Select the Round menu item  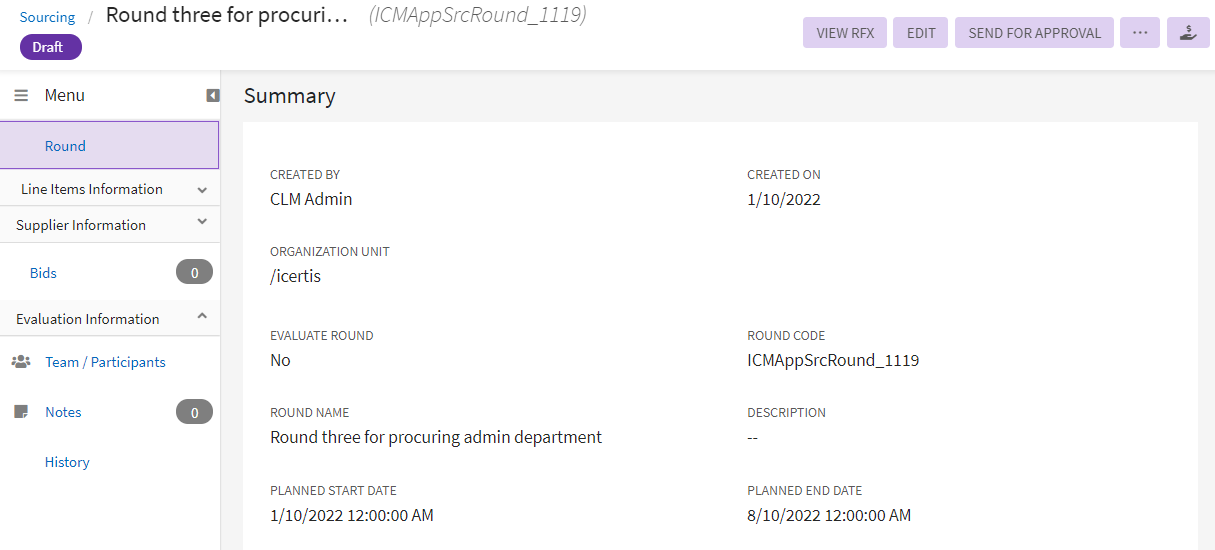coord(66,146)
